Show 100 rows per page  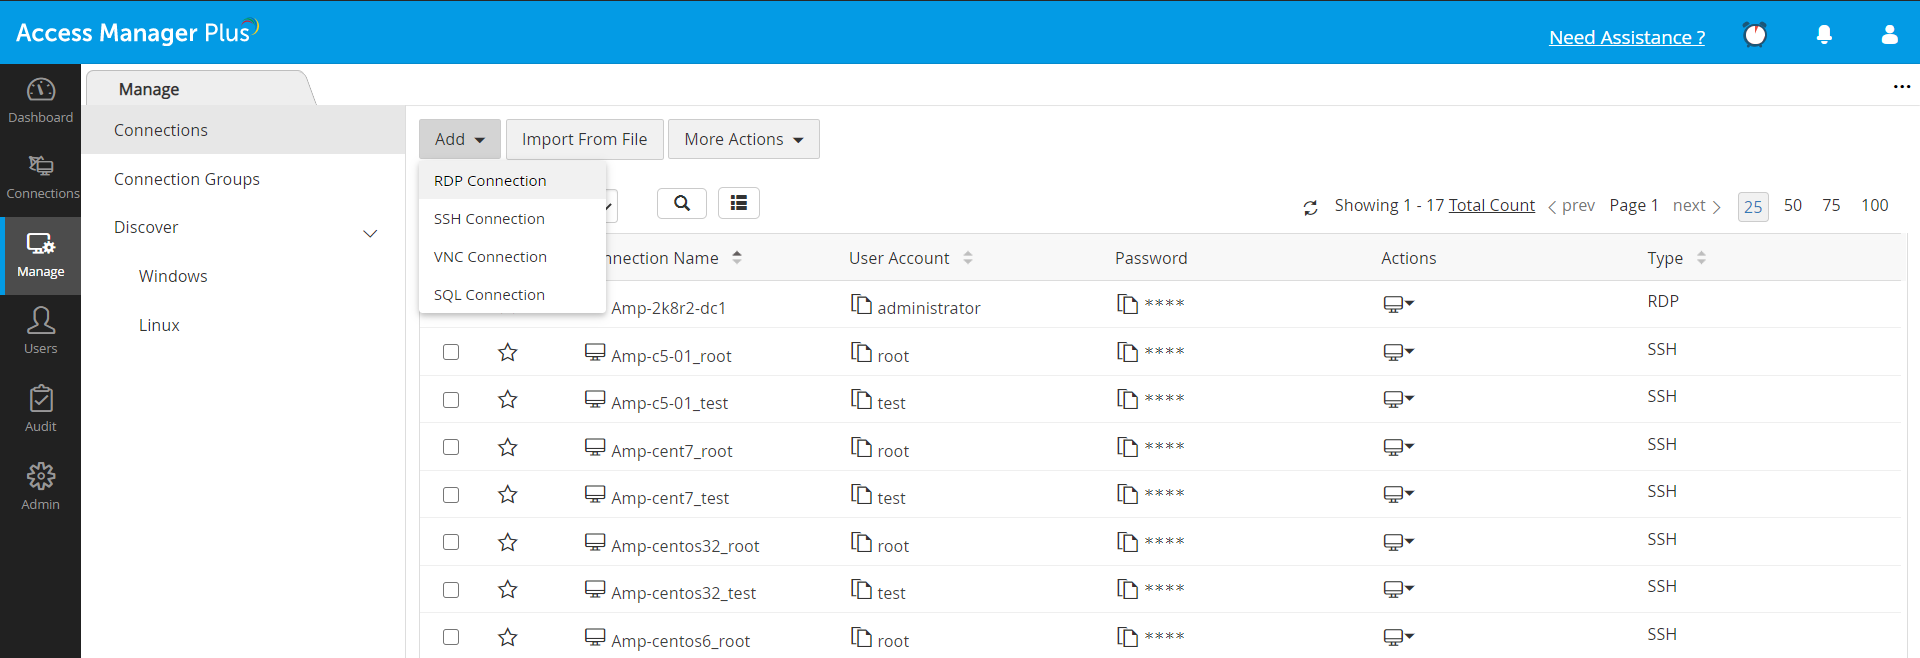point(1874,205)
